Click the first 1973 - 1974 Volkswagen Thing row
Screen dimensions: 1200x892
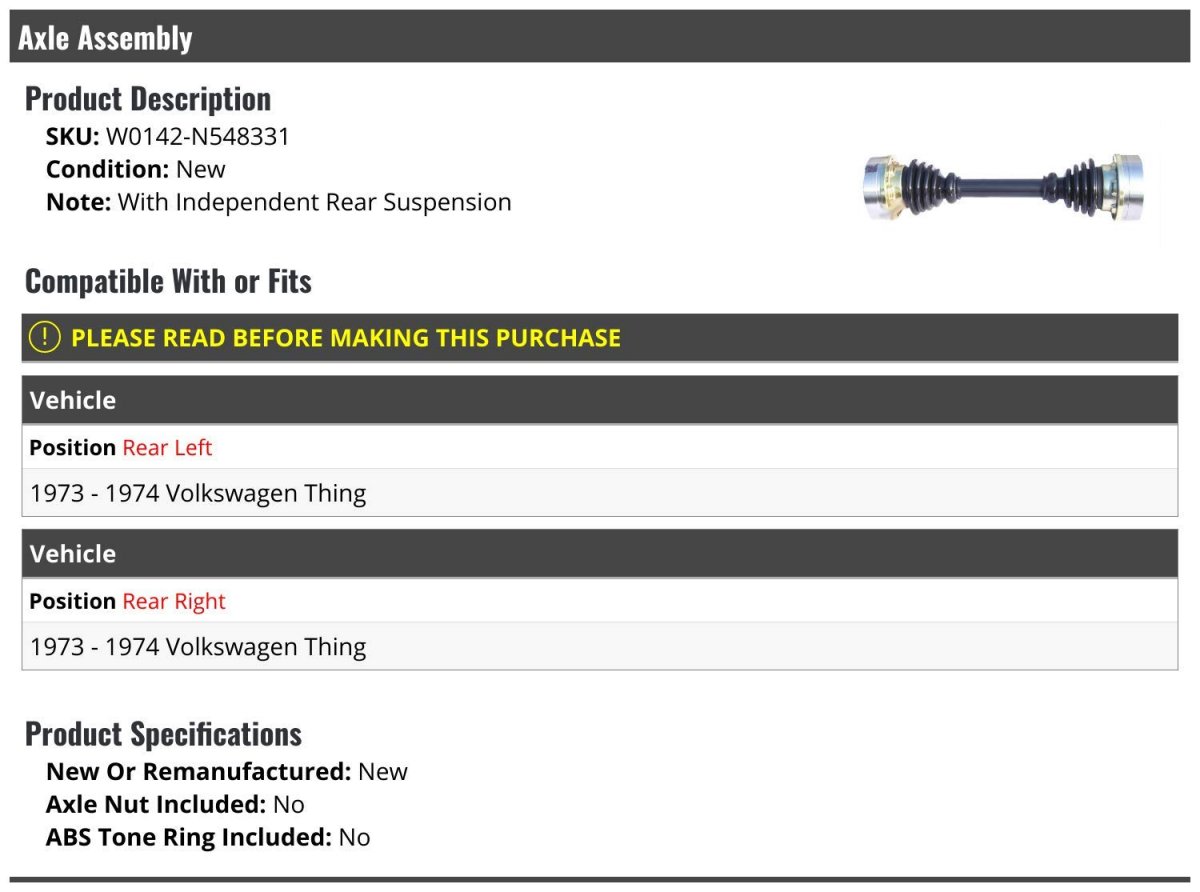(x=600, y=493)
